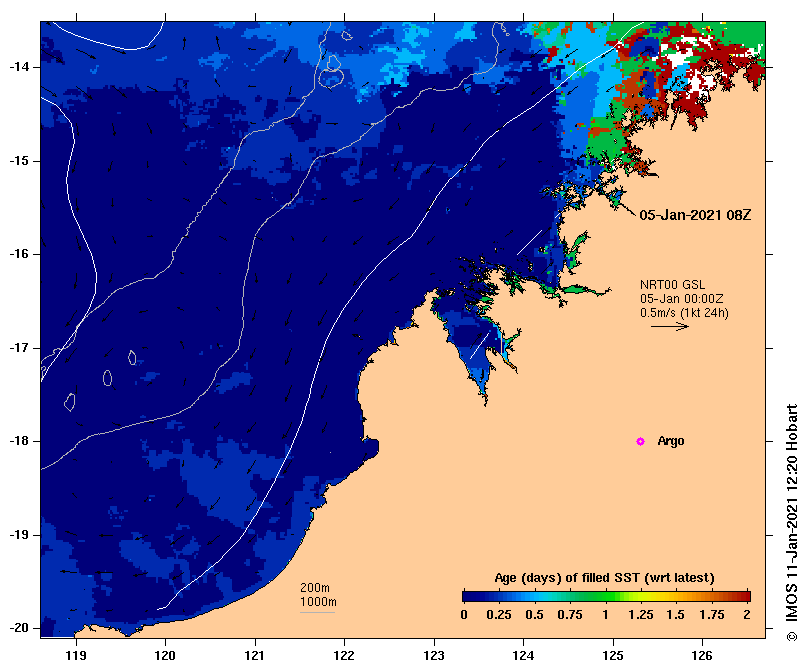Click the 'Argo' legend label
Image resolution: width=809 pixels, height=672 pixels.
[671, 441]
